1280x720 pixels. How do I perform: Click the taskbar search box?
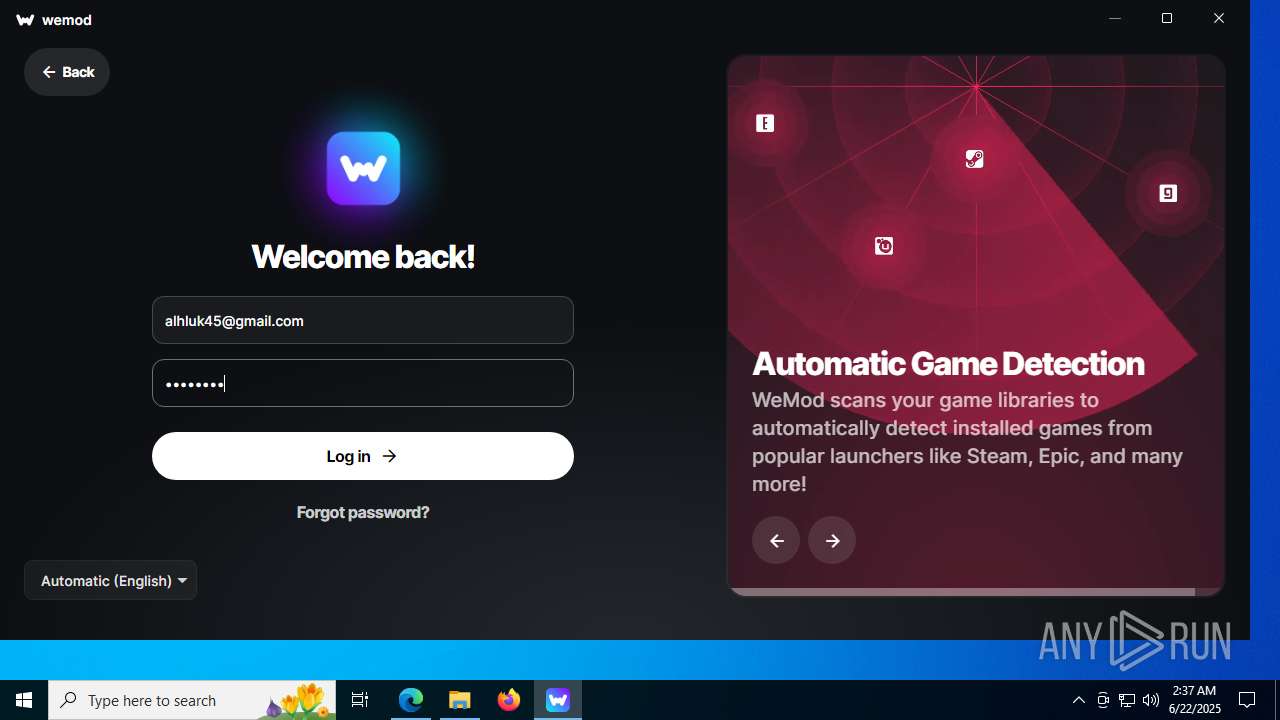[192, 700]
